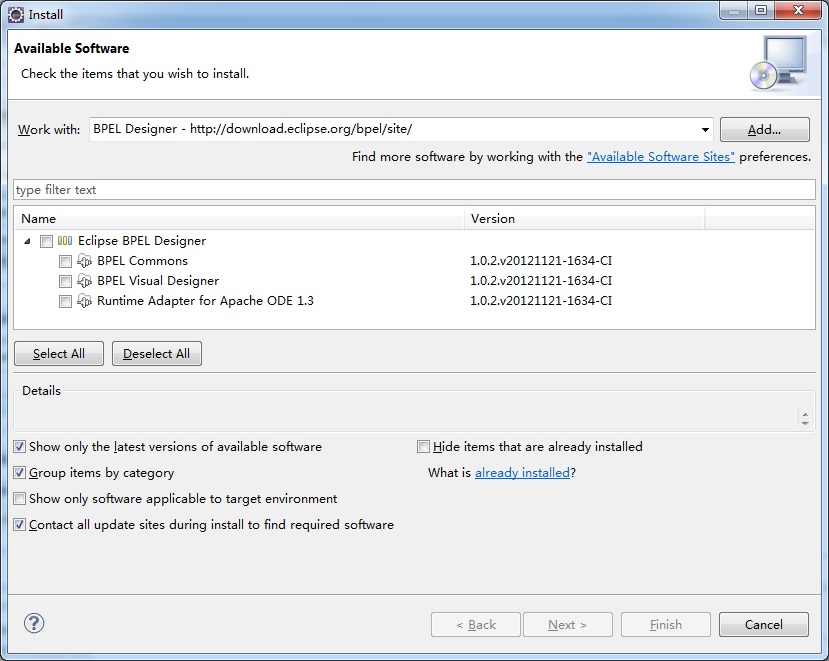The width and height of the screenshot is (829, 661).
Task: Click the Details pane down stepper arrow
Action: [x=805, y=423]
